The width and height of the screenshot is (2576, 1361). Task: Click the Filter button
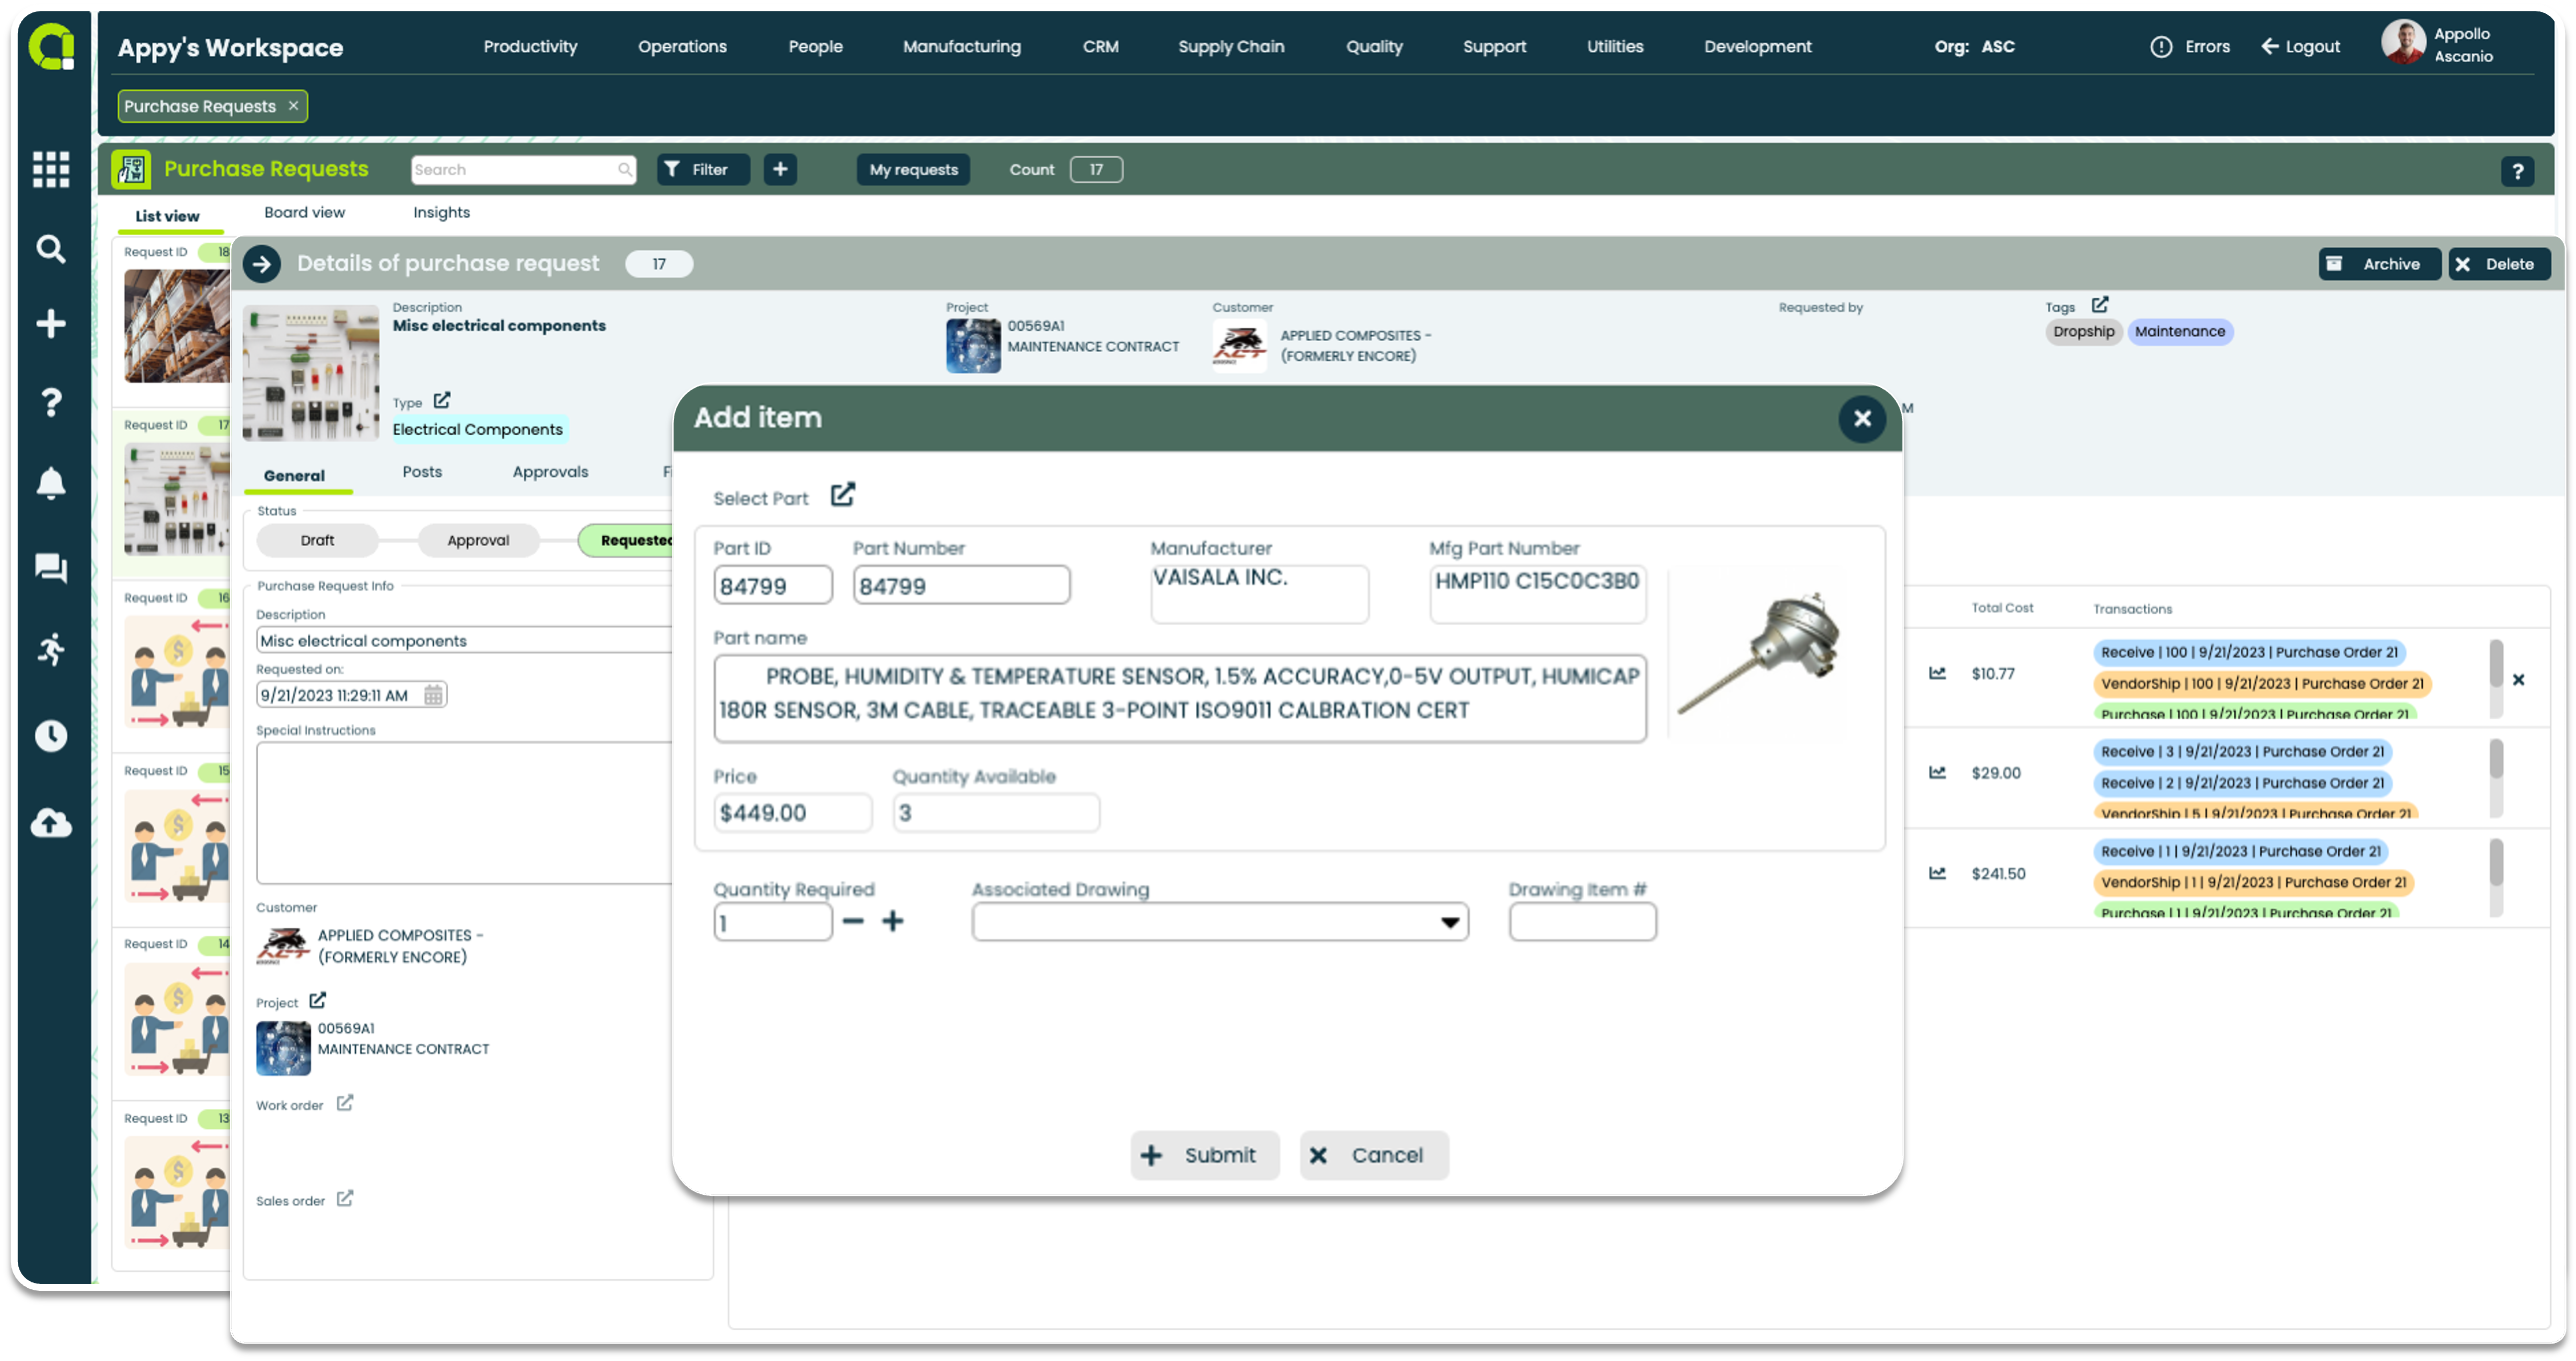[x=703, y=169]
